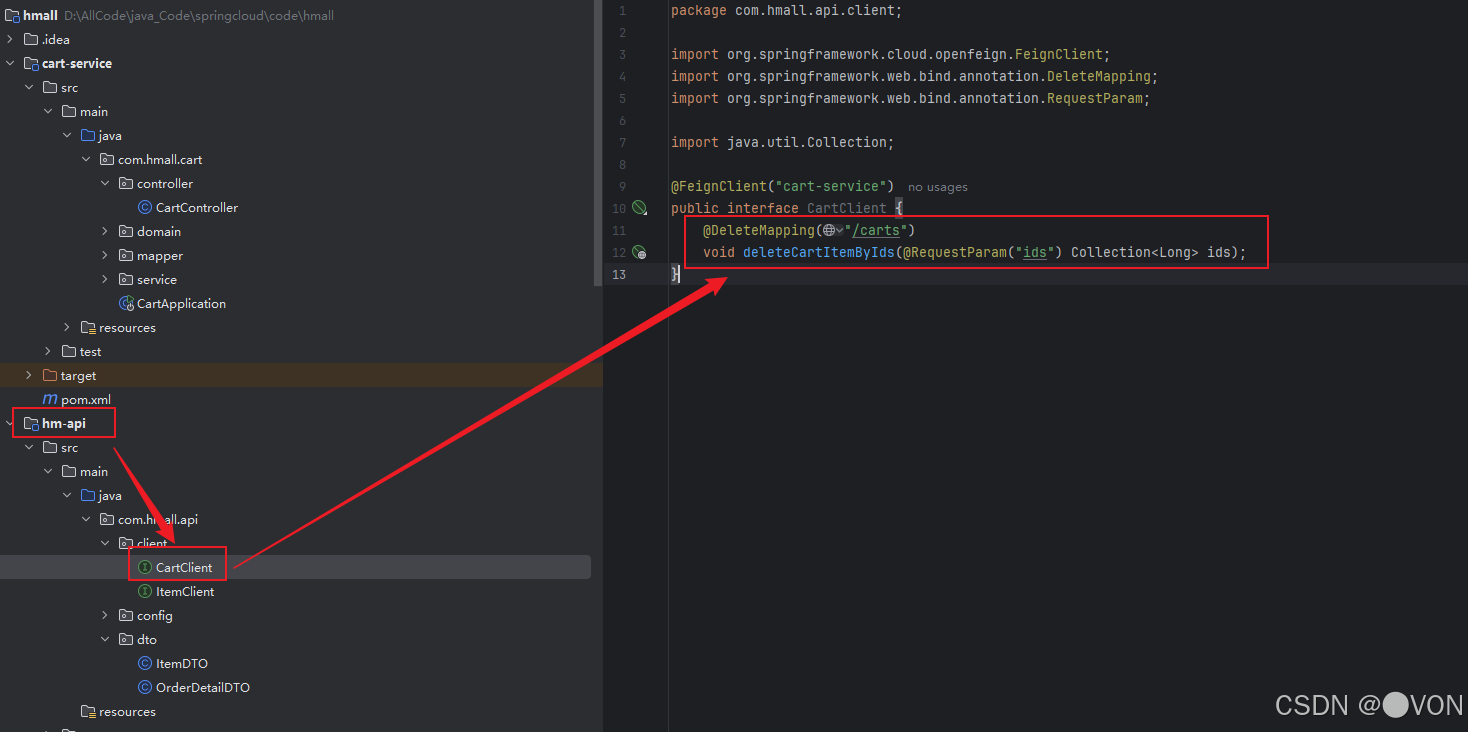Click the CartController class icon
This screenshot has width=1468, height=732.
145,207
